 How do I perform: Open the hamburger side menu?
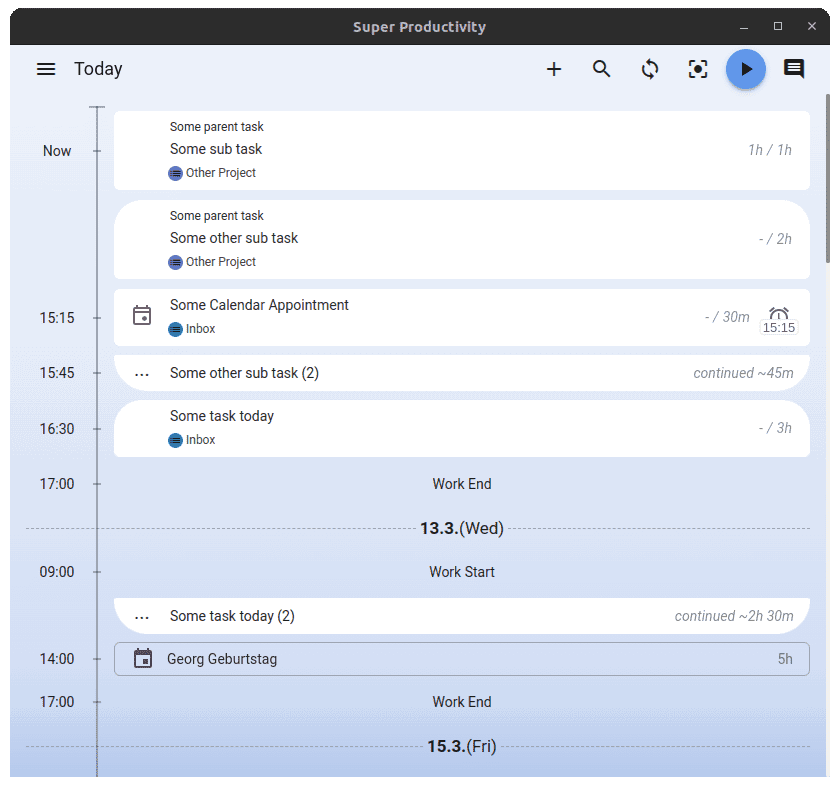point(46,69)
